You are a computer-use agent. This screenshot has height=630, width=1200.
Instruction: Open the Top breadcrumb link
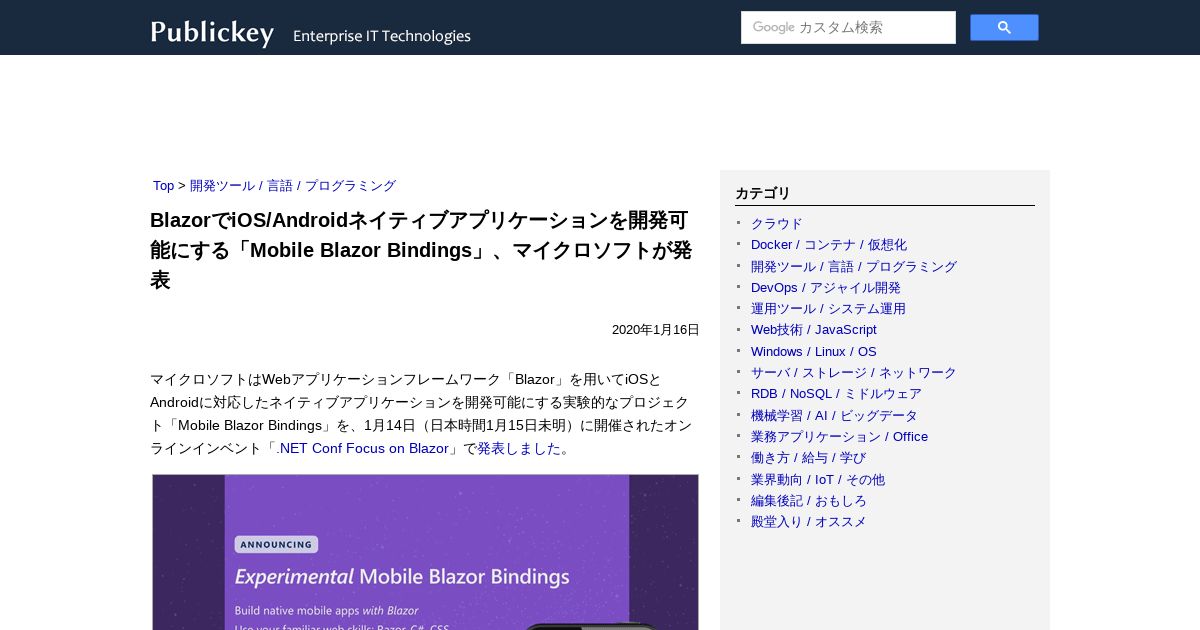coord(163,186)
